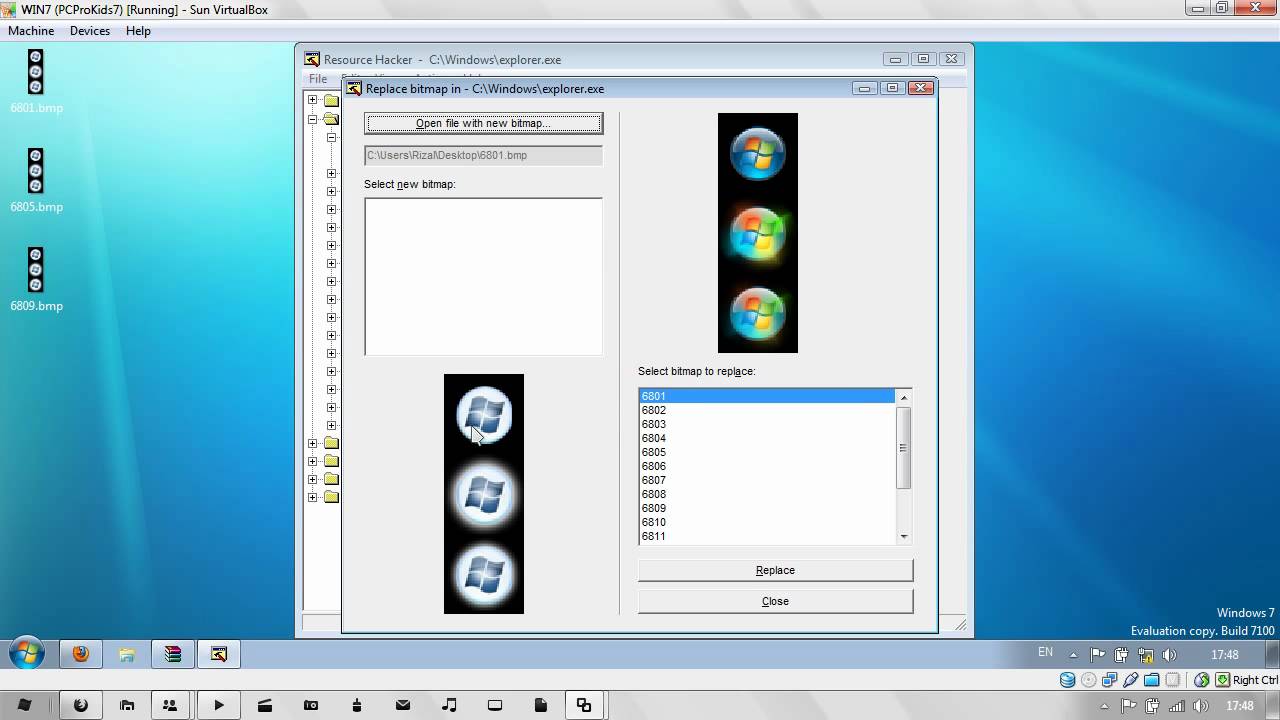Expand the bottom folder tree node

[313, 497]
